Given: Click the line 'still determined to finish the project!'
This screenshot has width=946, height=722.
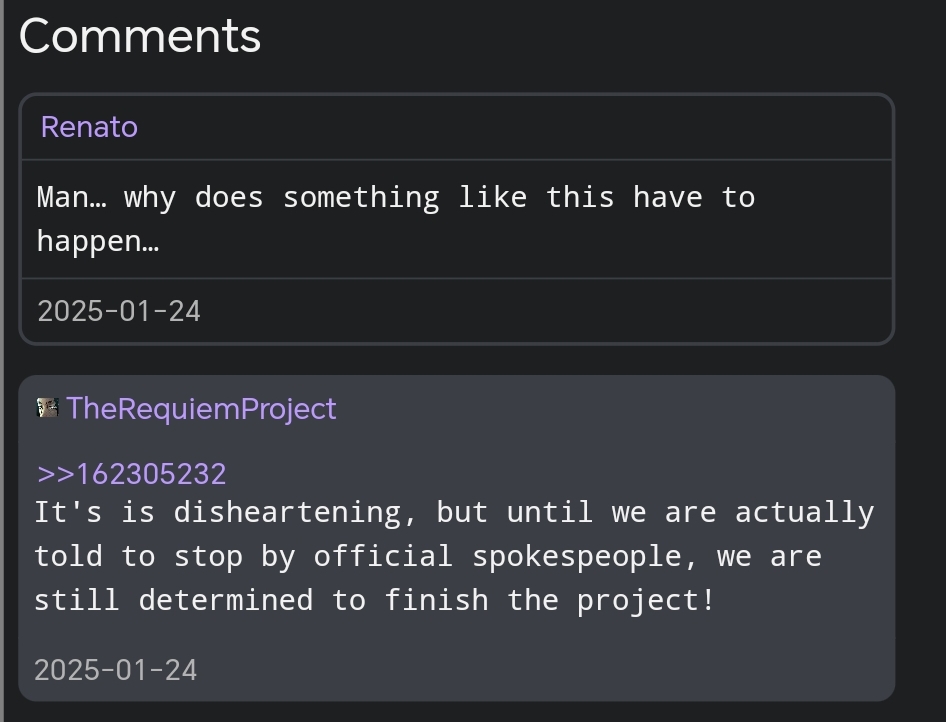Looking at the screenshot, I should (375, 600).
